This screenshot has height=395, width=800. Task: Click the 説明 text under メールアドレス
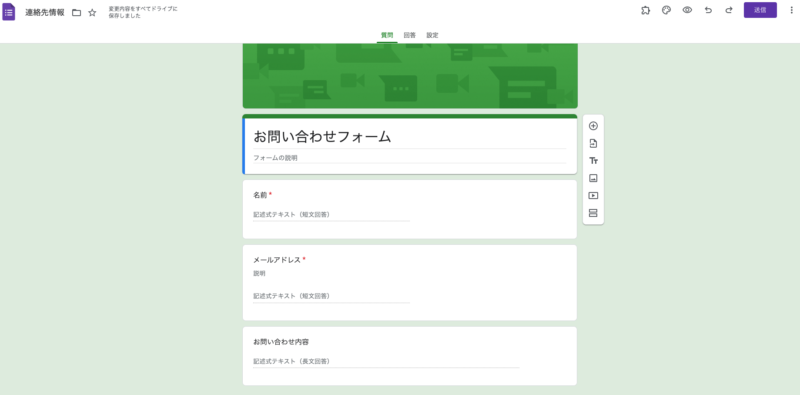(x=259, y=274)
